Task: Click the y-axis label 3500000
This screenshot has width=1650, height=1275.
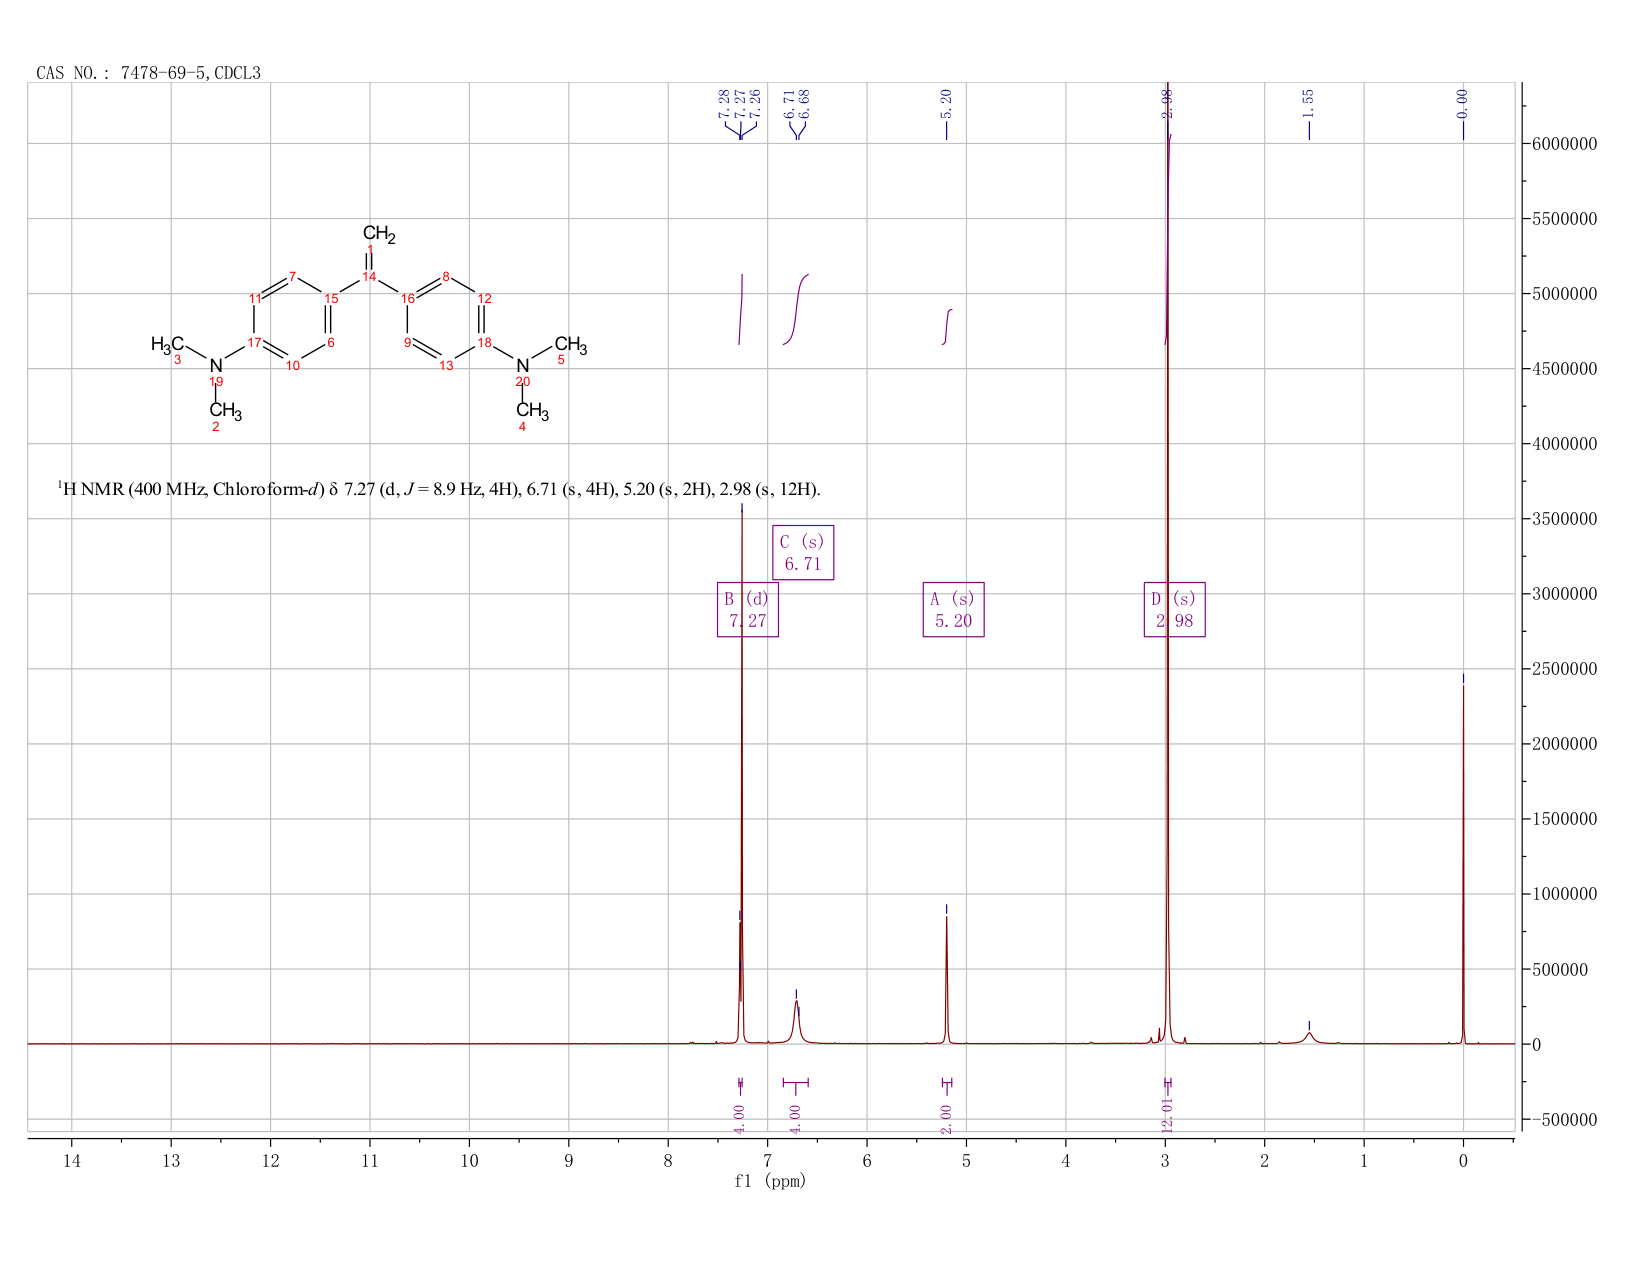Action: (x=1564, y=519)
